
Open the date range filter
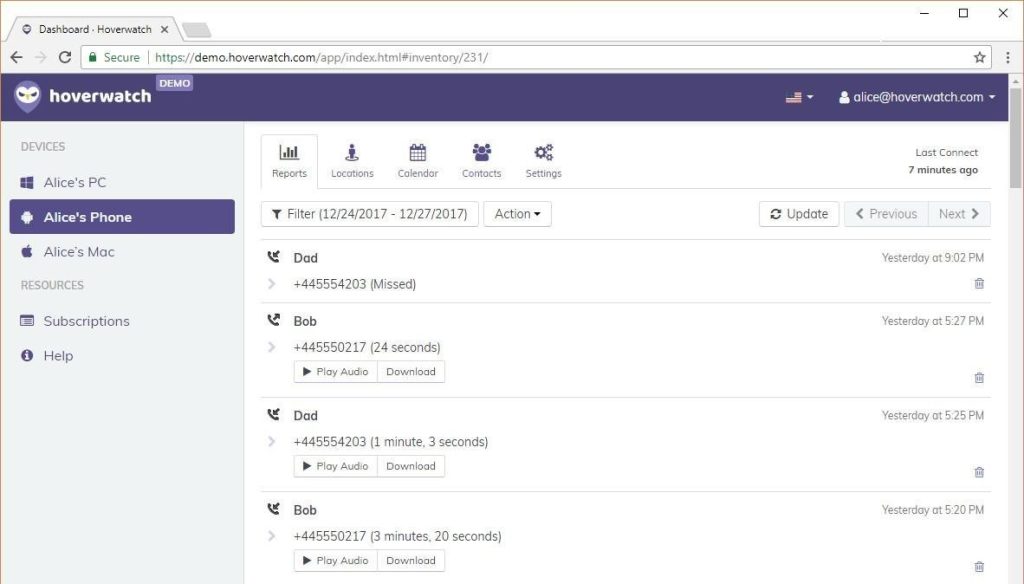[x=368, y=213]
